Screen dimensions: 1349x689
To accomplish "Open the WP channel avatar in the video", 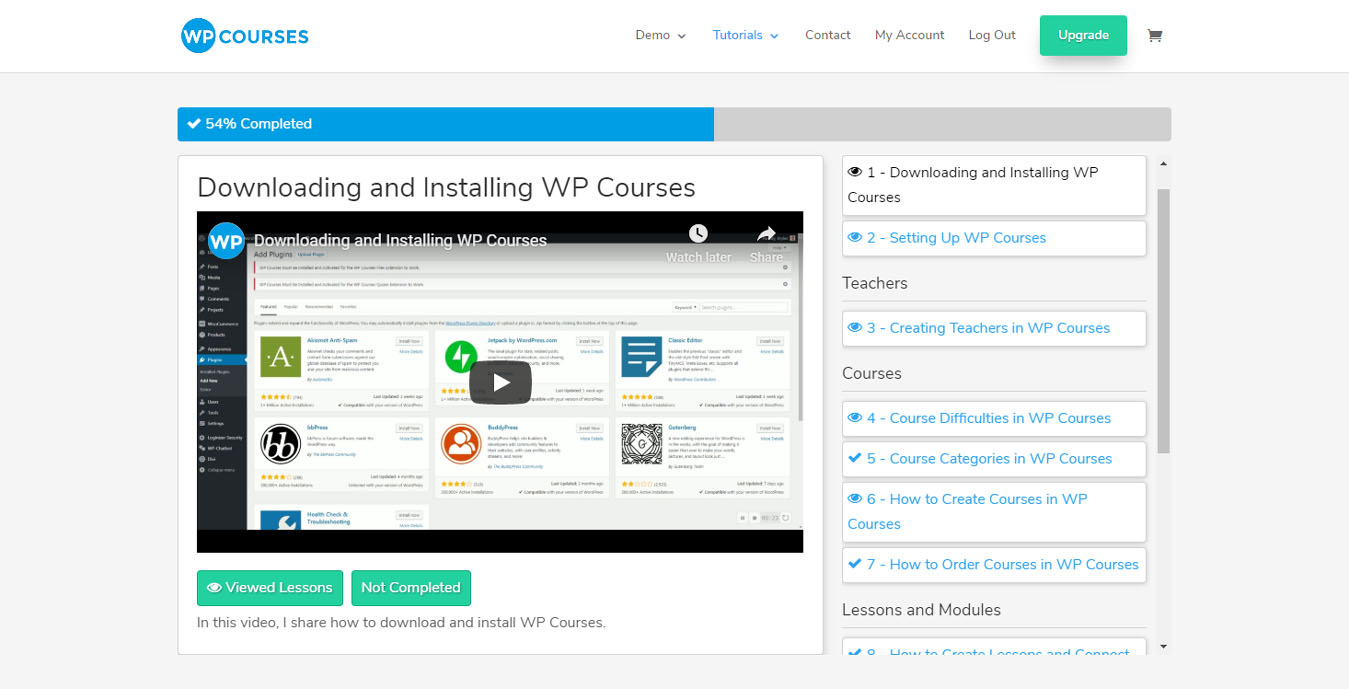I will click(226, 241).
